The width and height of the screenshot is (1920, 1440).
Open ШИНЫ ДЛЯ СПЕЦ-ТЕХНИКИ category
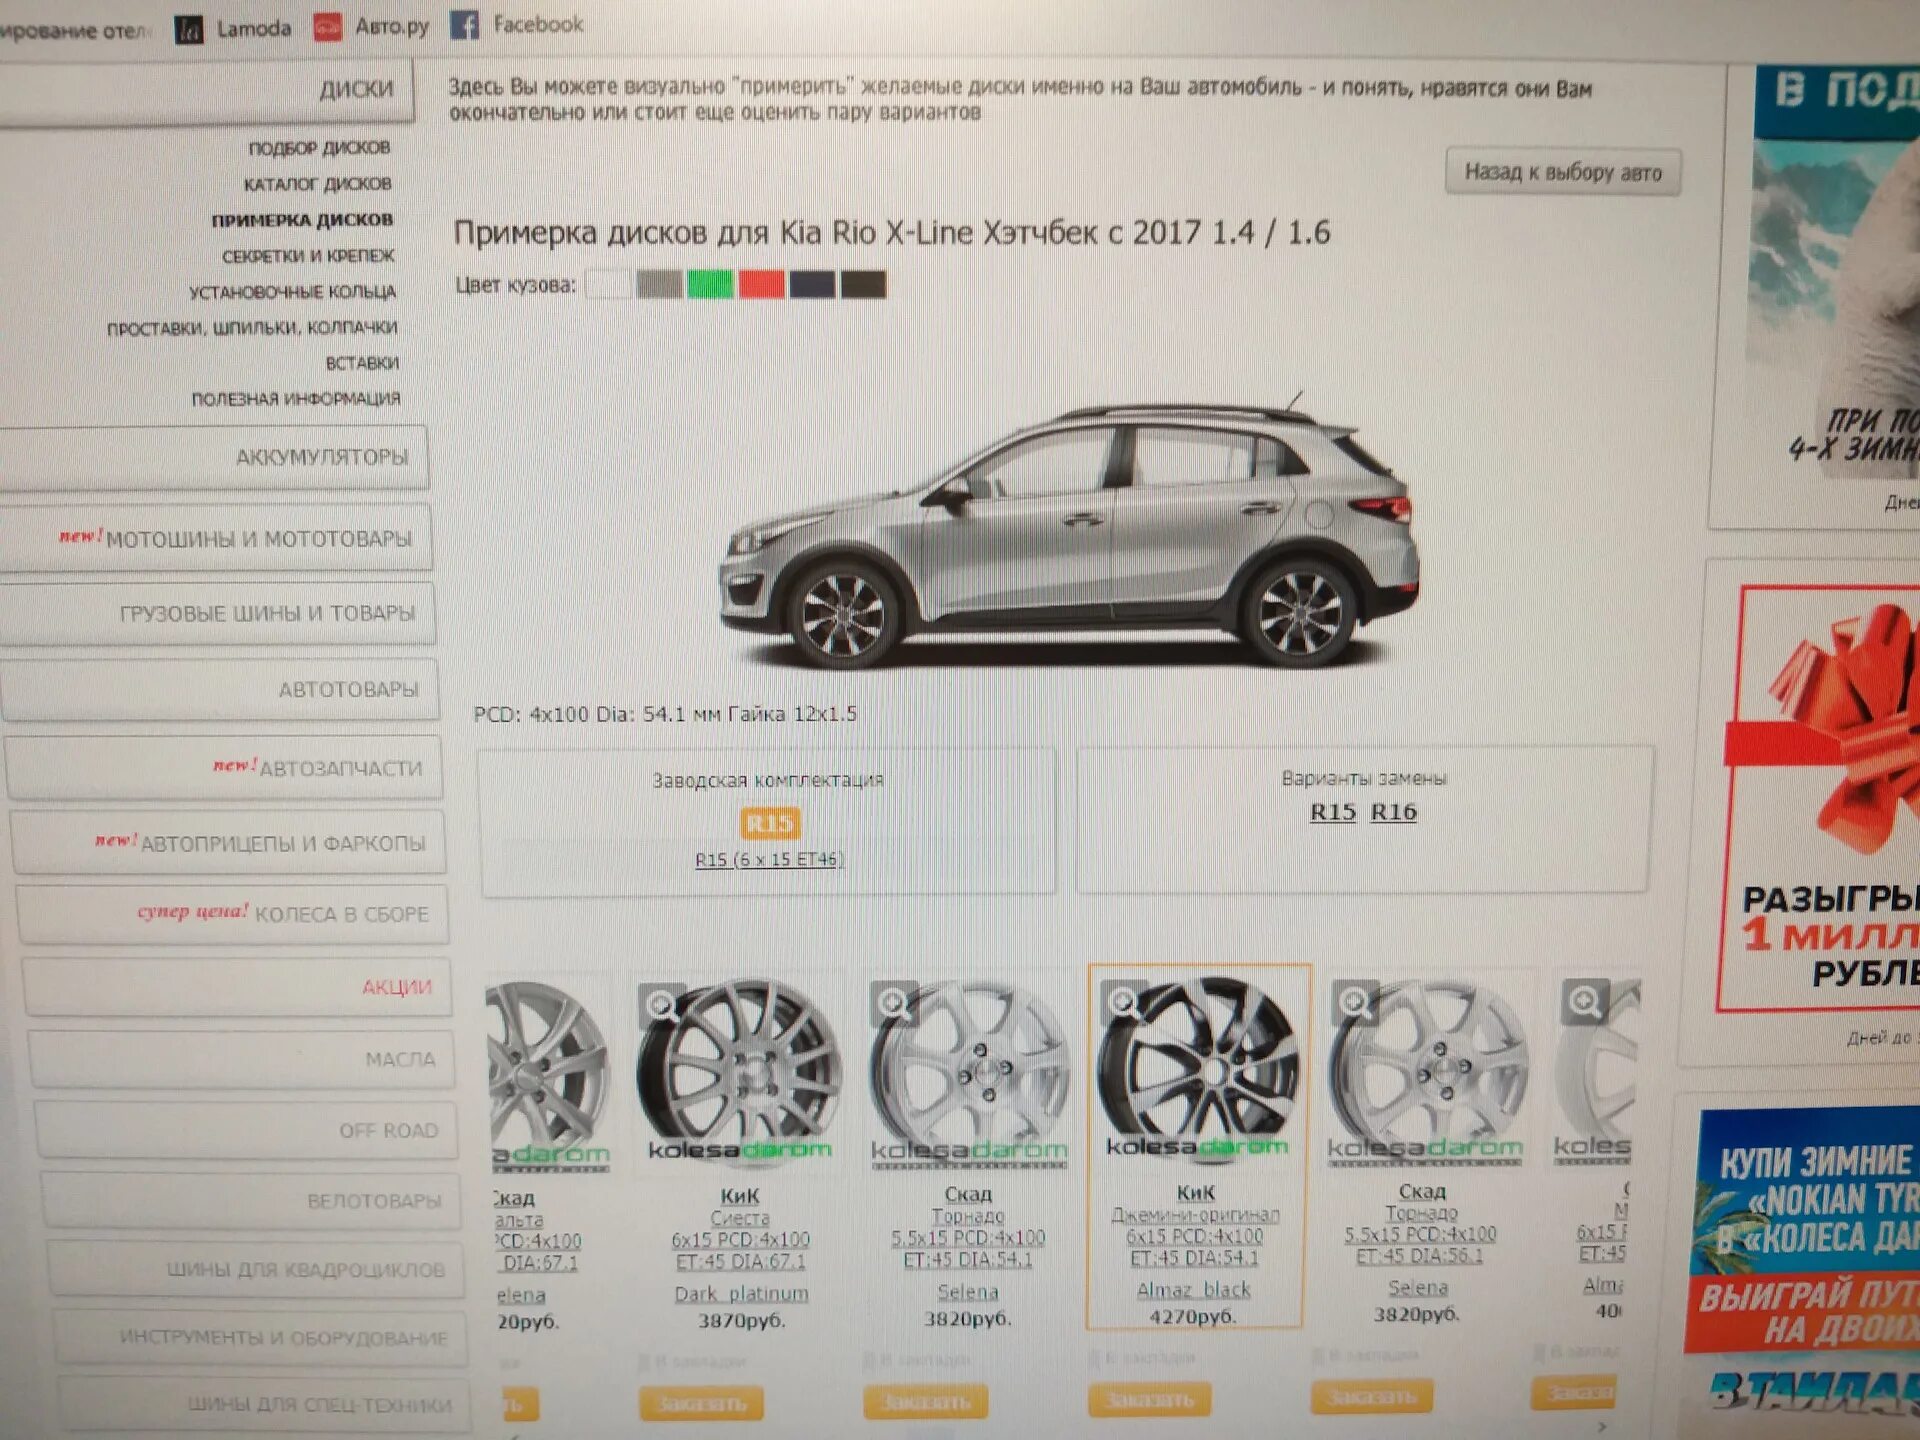(265, 1404)
